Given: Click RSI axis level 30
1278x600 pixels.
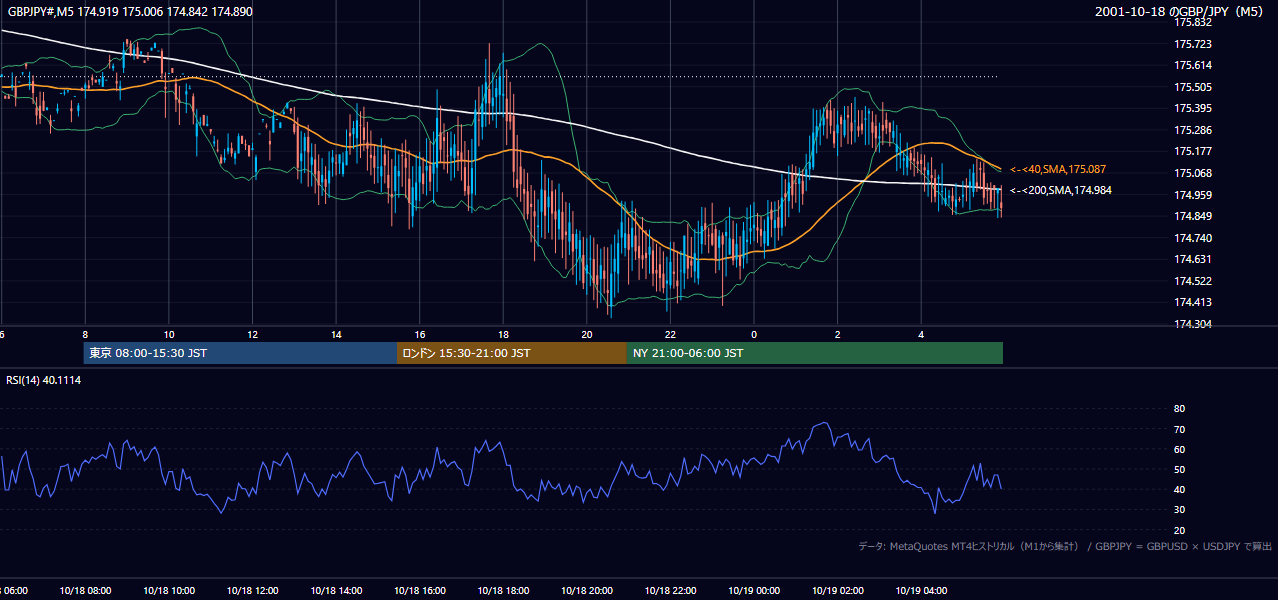Looking at the screenshot, I should tap(1179, 510).
